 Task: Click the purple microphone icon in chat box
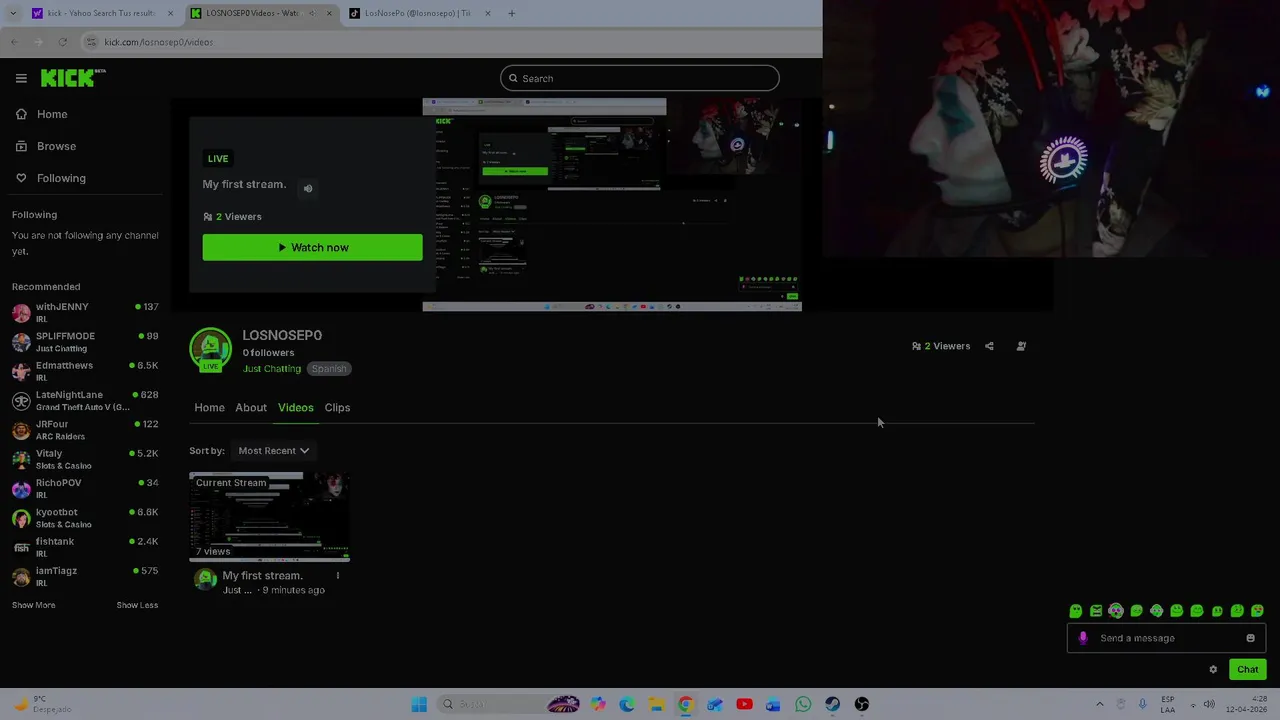click(x=1083, y=638)
